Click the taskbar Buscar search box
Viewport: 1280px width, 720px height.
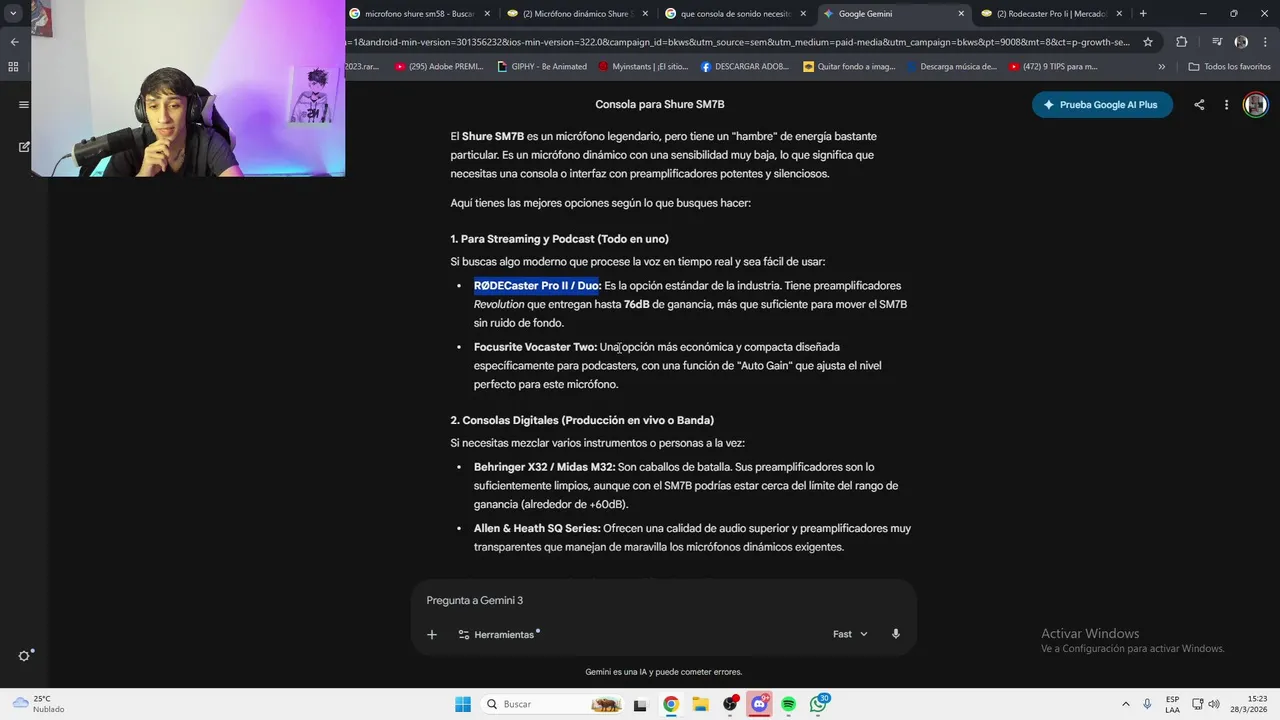[553, 704]
